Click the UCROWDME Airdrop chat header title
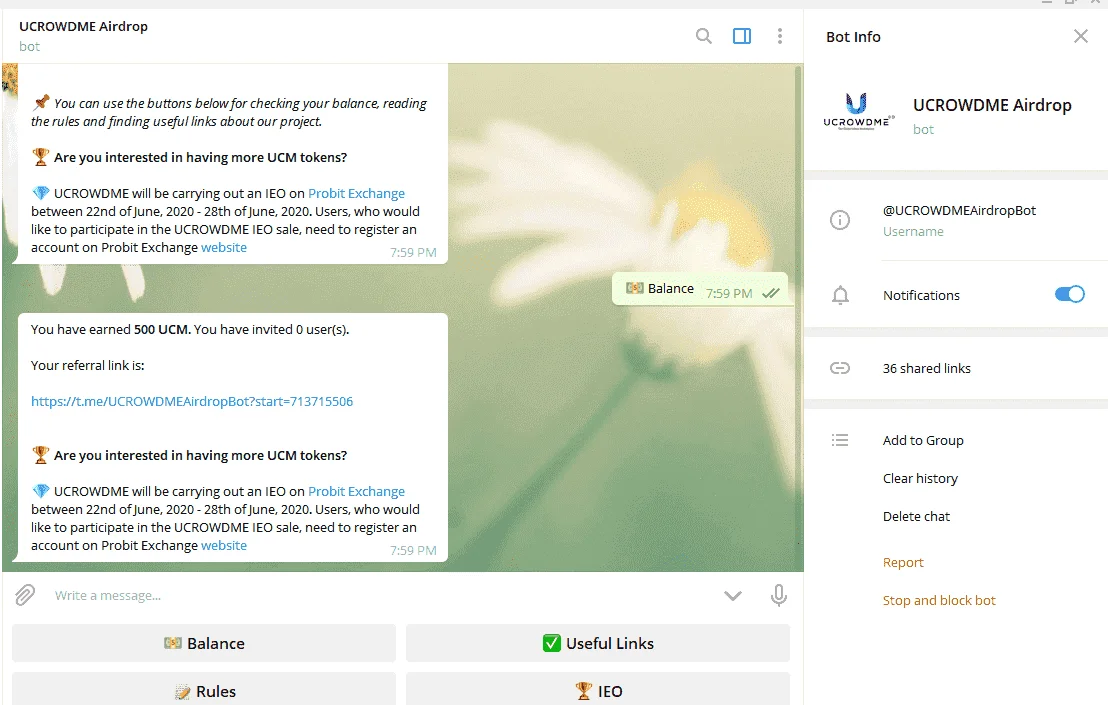 83,26
